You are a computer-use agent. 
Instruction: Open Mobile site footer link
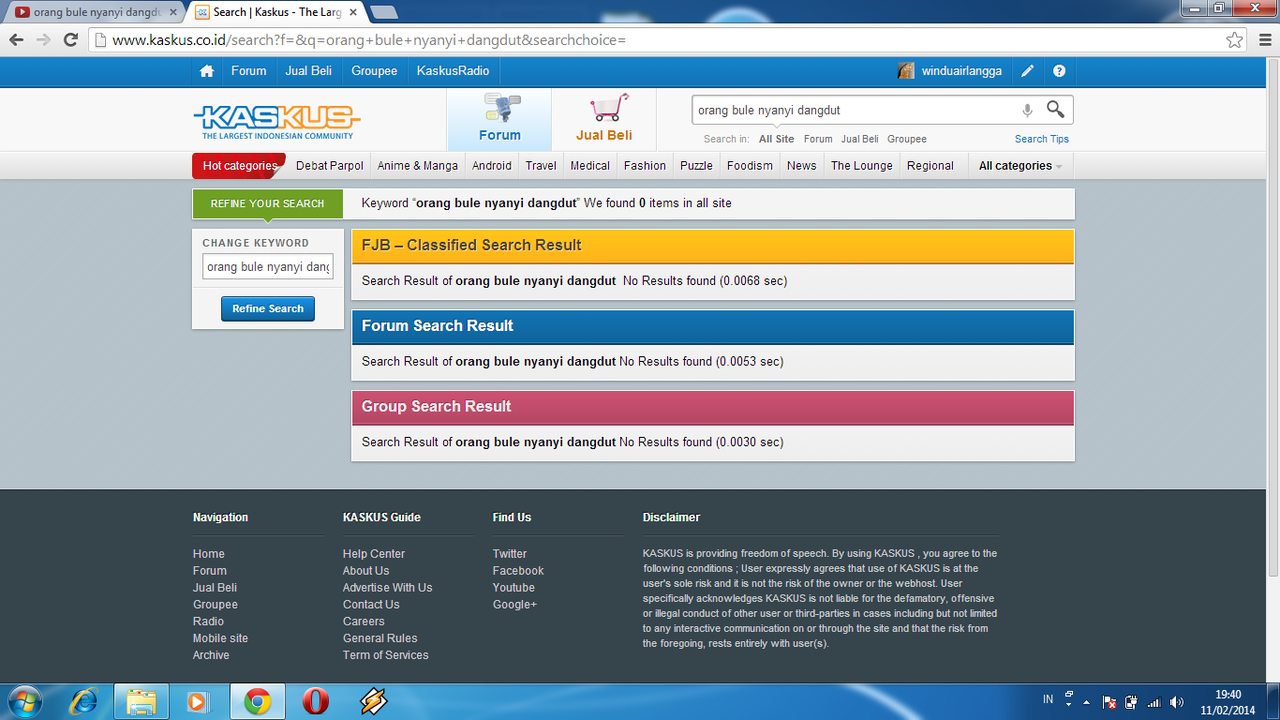click(220, 638)
